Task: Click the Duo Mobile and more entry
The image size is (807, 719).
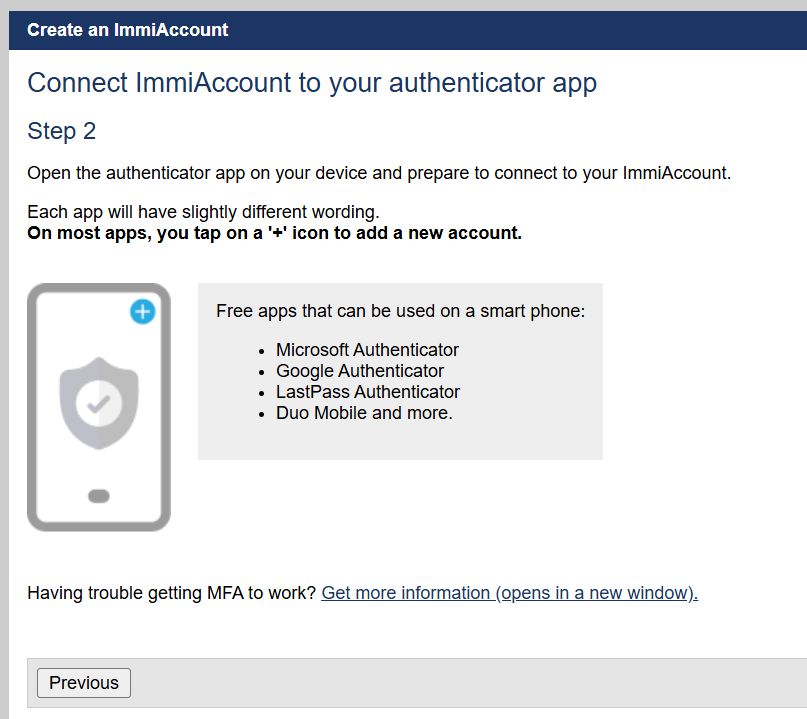Action: [364, 412]
